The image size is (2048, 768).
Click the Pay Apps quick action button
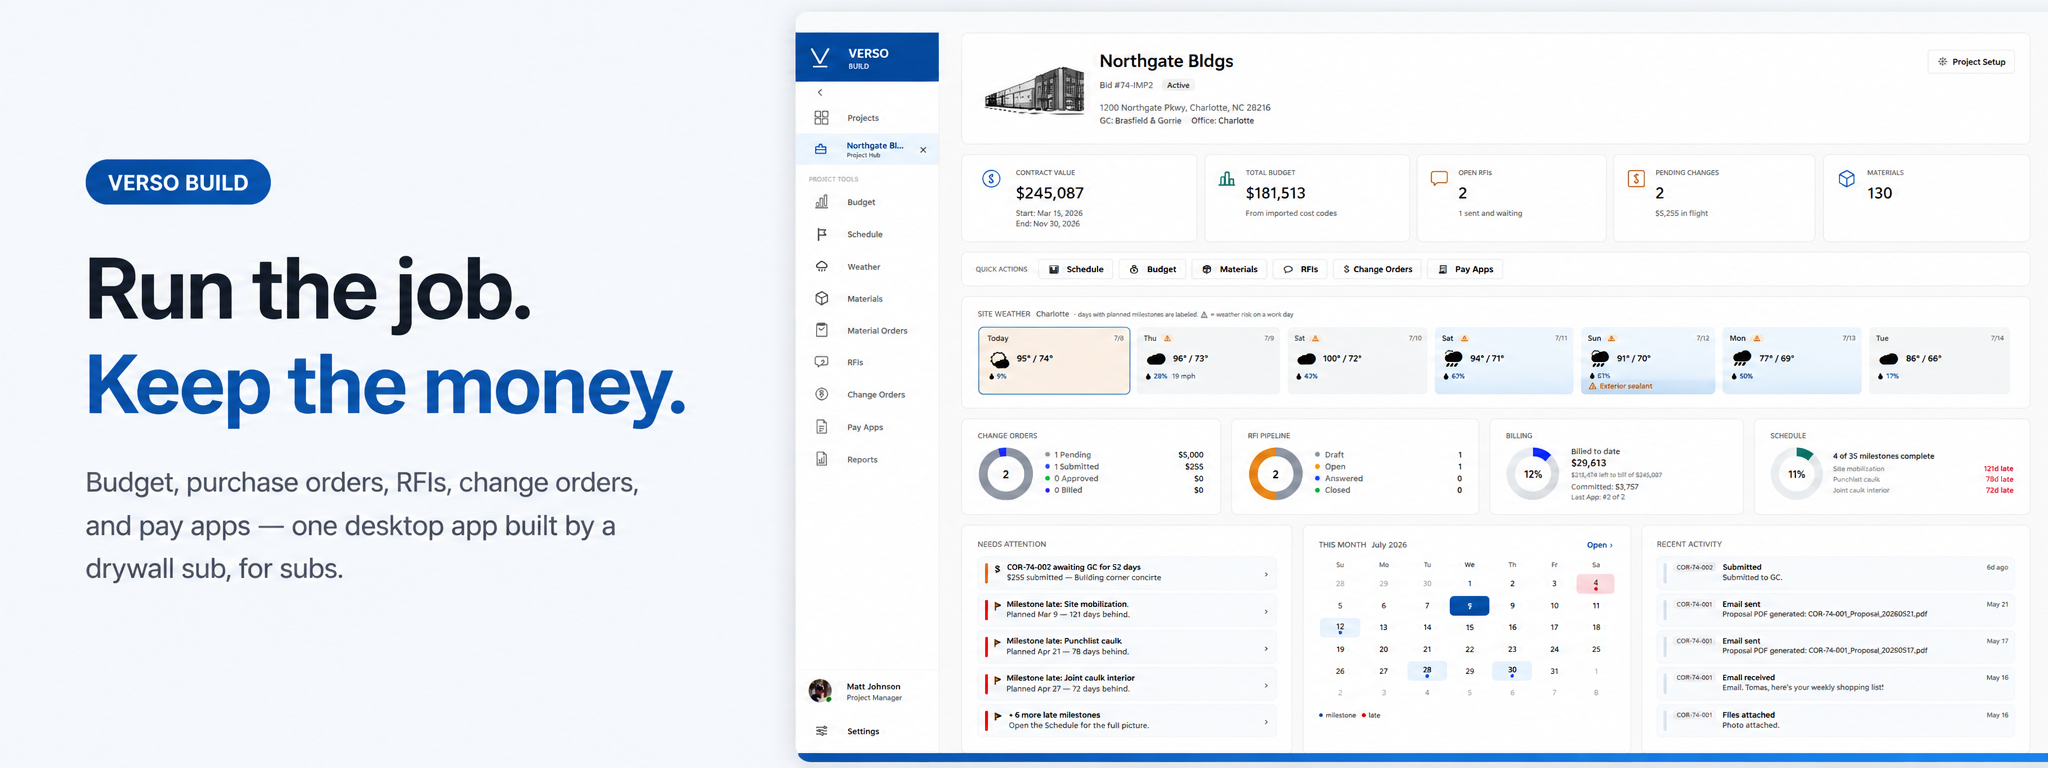(x=1465, y=269)
